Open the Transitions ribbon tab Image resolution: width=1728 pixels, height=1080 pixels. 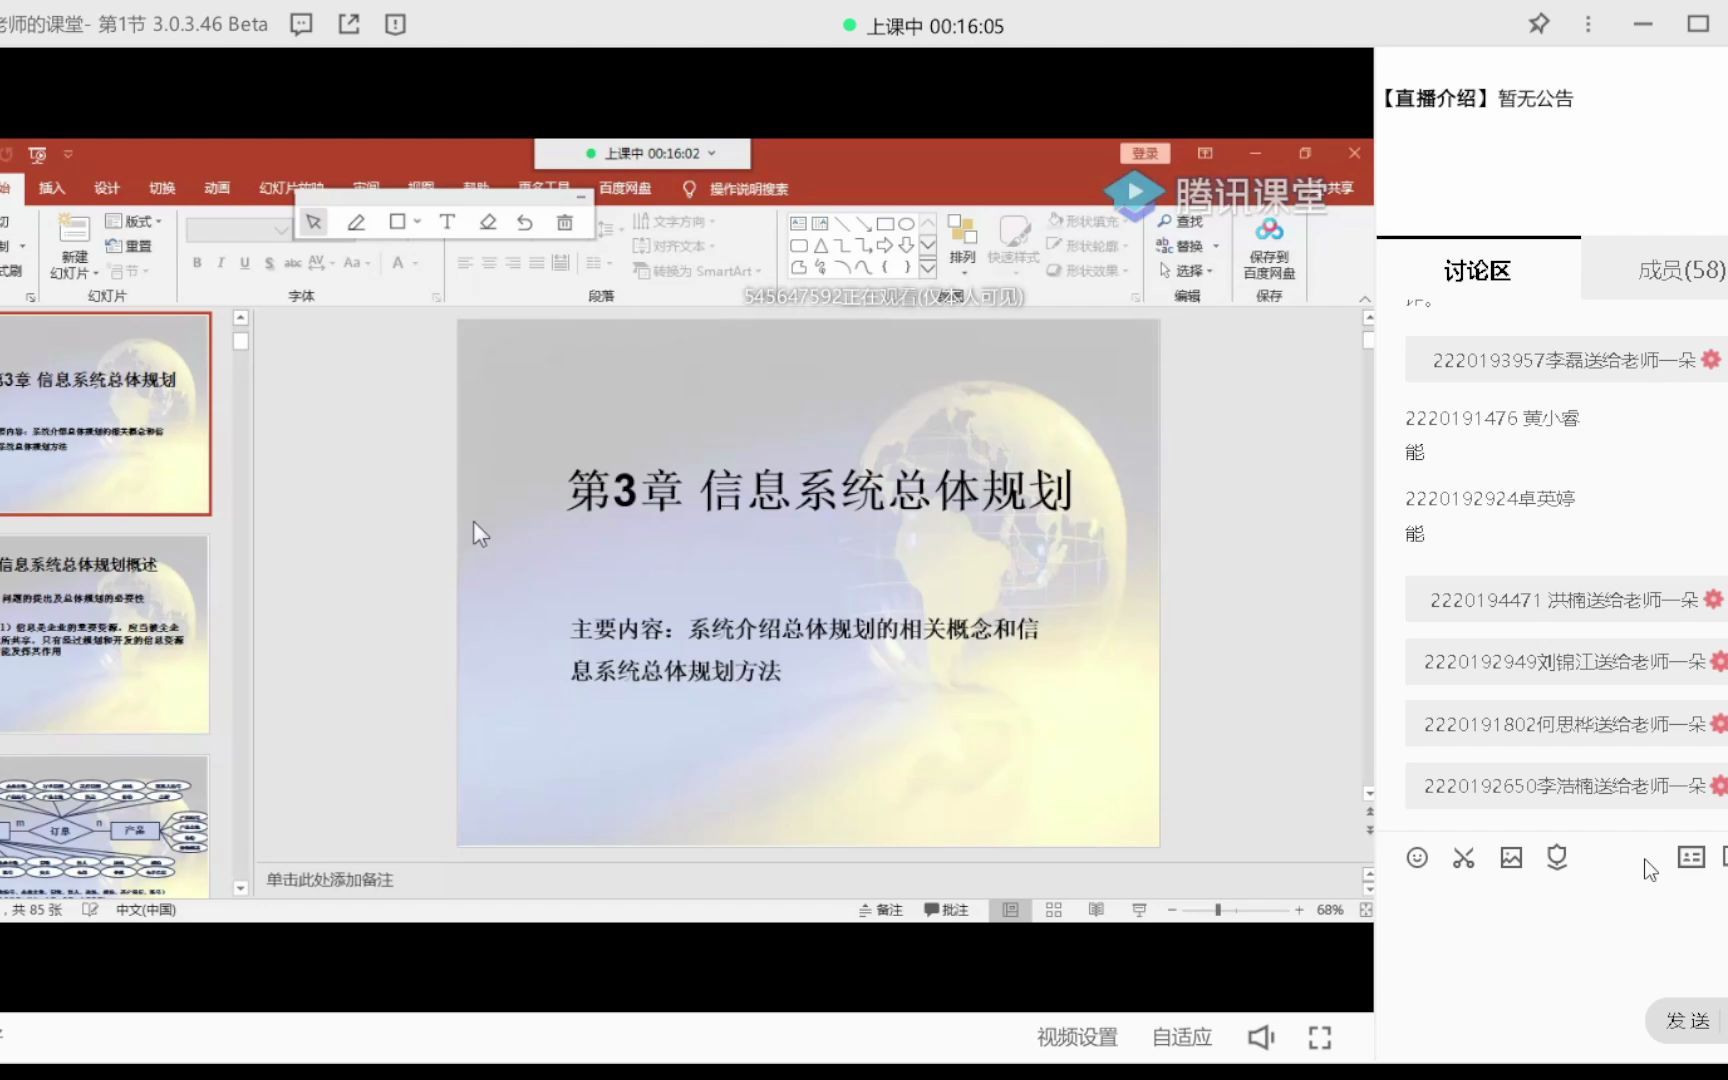(162, 188)
